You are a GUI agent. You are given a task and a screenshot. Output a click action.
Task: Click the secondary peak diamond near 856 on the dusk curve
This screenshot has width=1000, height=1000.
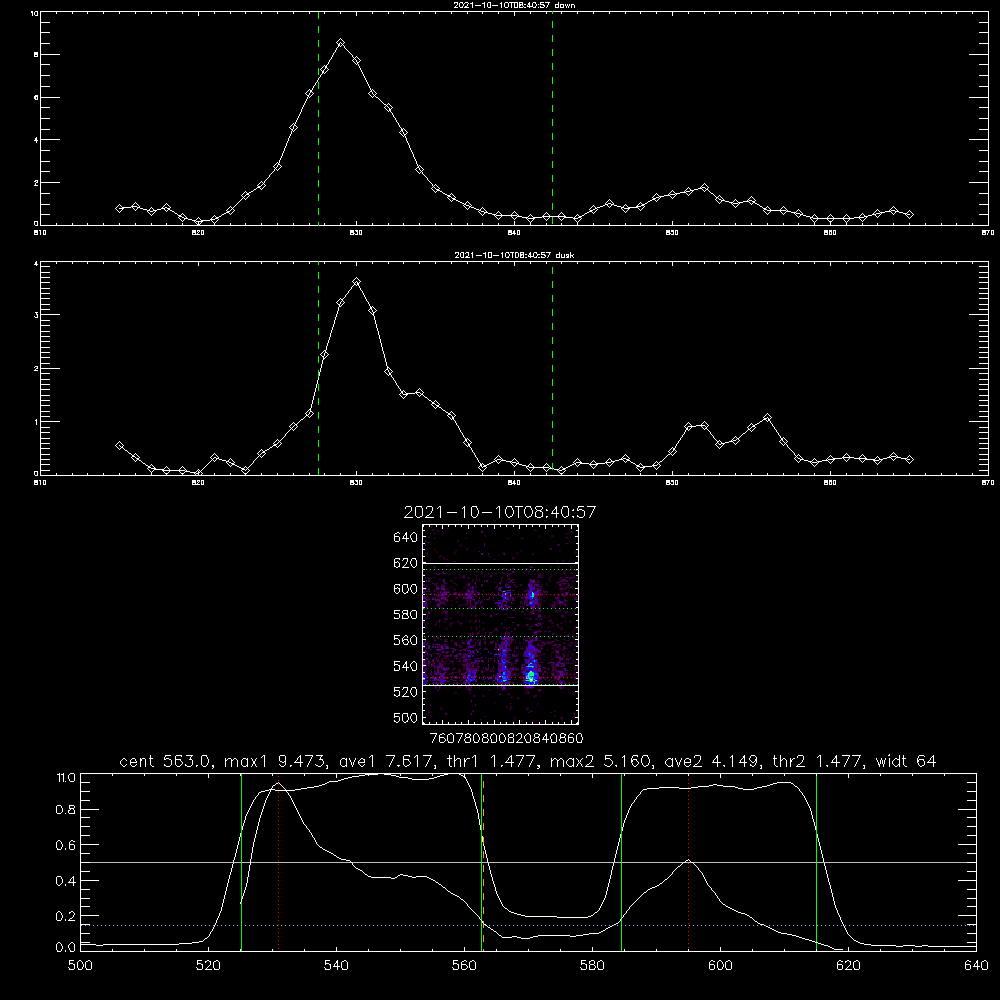tap(767, 418)
